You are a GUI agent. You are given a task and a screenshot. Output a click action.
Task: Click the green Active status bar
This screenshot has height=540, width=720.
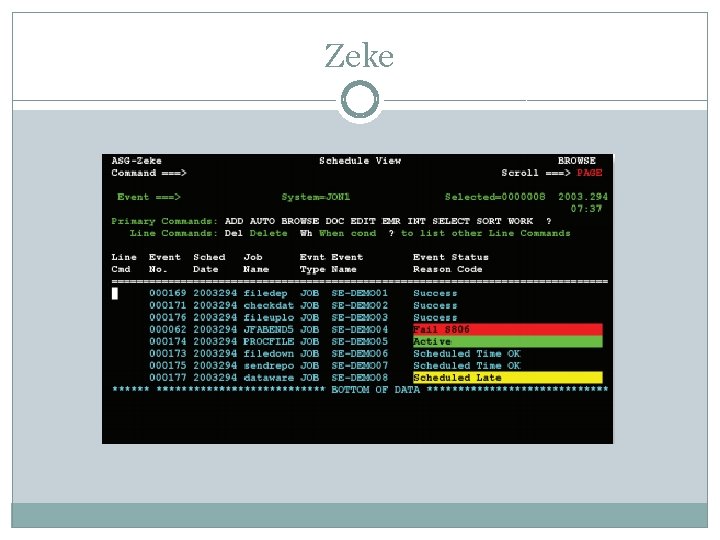tap(507, 342)
